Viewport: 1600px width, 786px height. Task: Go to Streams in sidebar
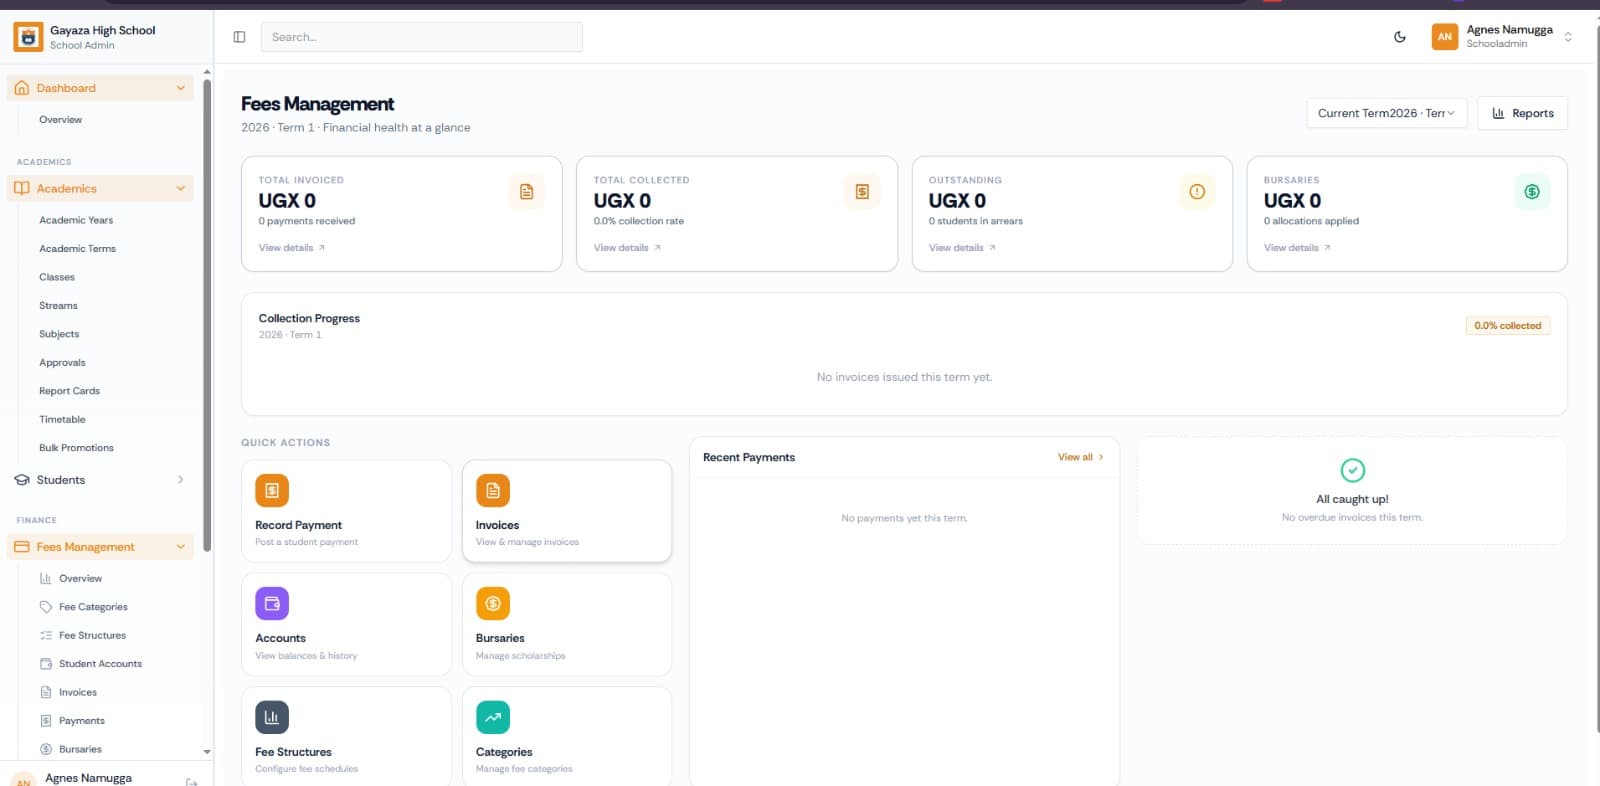tap(58, 306)
